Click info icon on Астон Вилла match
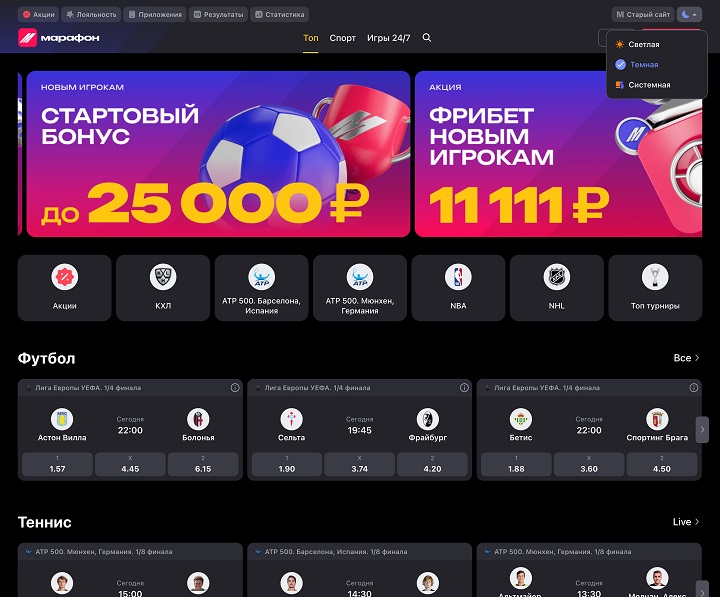Screen dimensions: 720x597 pyautogui.click(x=235, y=388)
